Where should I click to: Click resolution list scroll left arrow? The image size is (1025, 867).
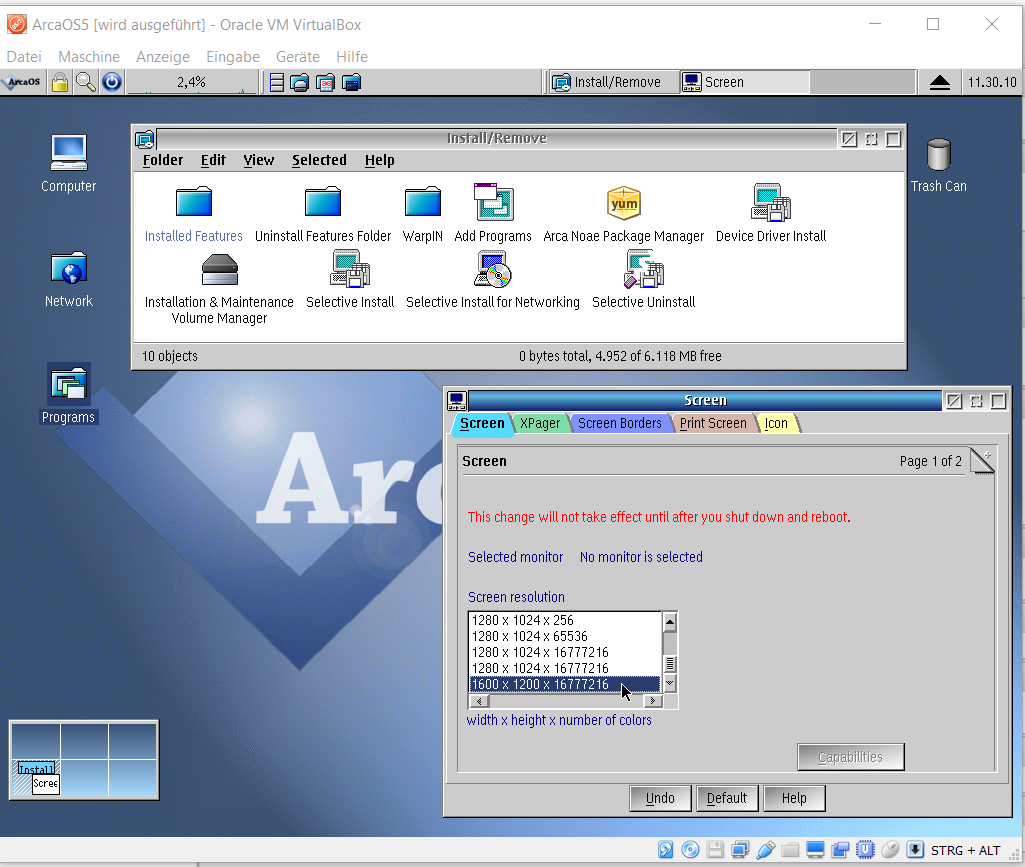479,701
